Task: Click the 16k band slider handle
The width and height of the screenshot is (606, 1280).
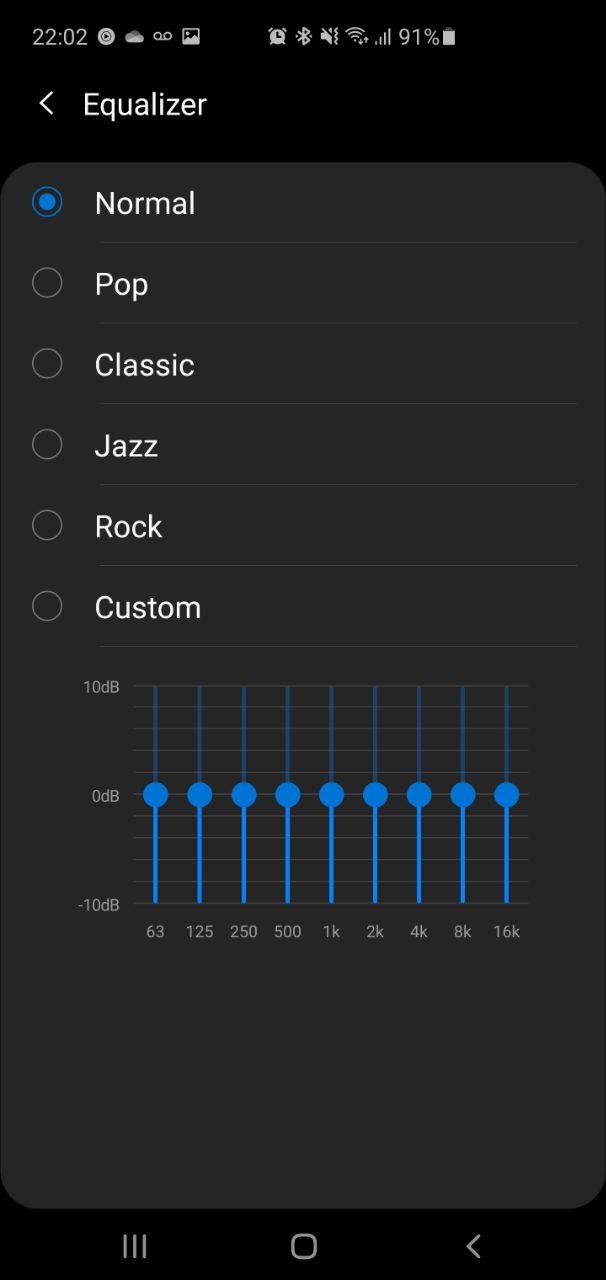Action: (x=507, y=795)
